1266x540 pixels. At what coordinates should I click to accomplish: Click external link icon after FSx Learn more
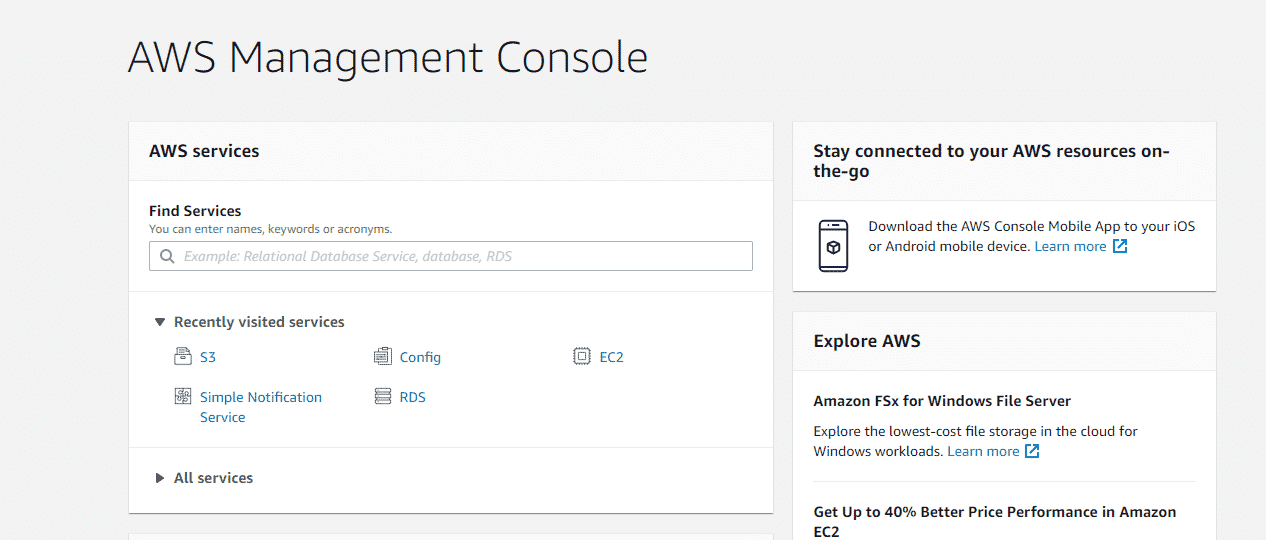tap(1032, 451)
